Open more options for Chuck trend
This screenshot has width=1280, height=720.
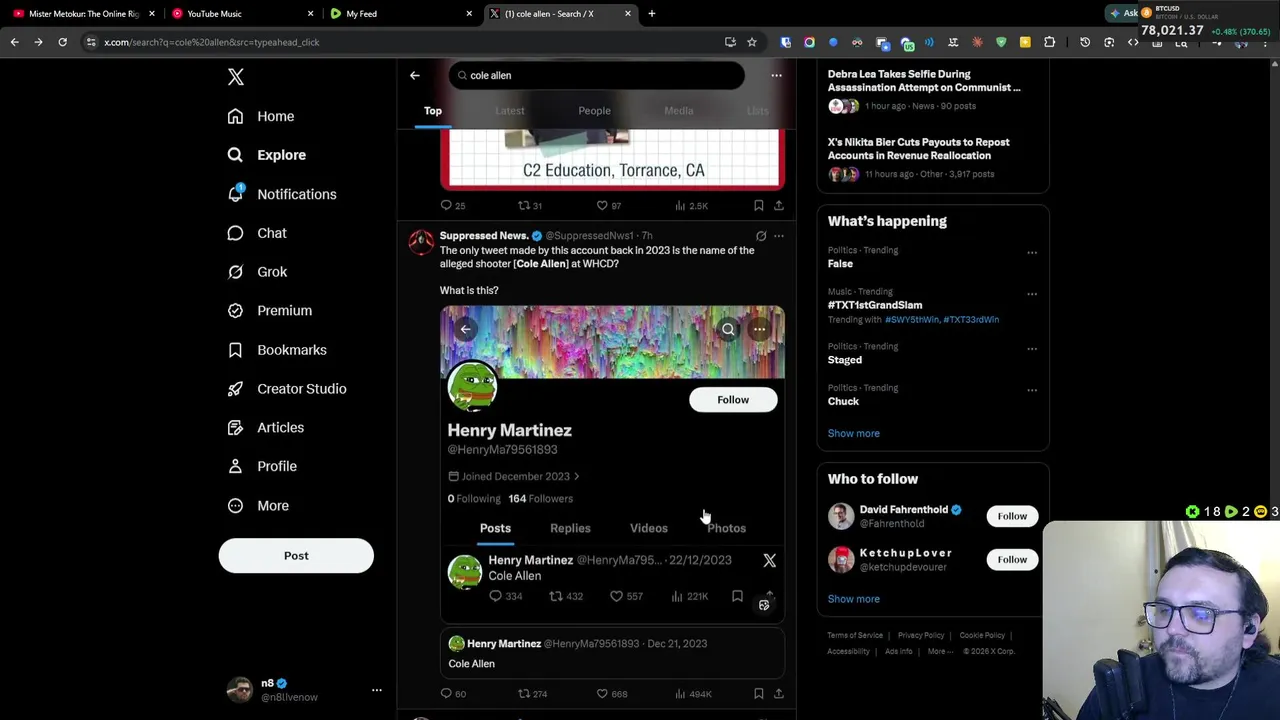(x=1032, y=389)
